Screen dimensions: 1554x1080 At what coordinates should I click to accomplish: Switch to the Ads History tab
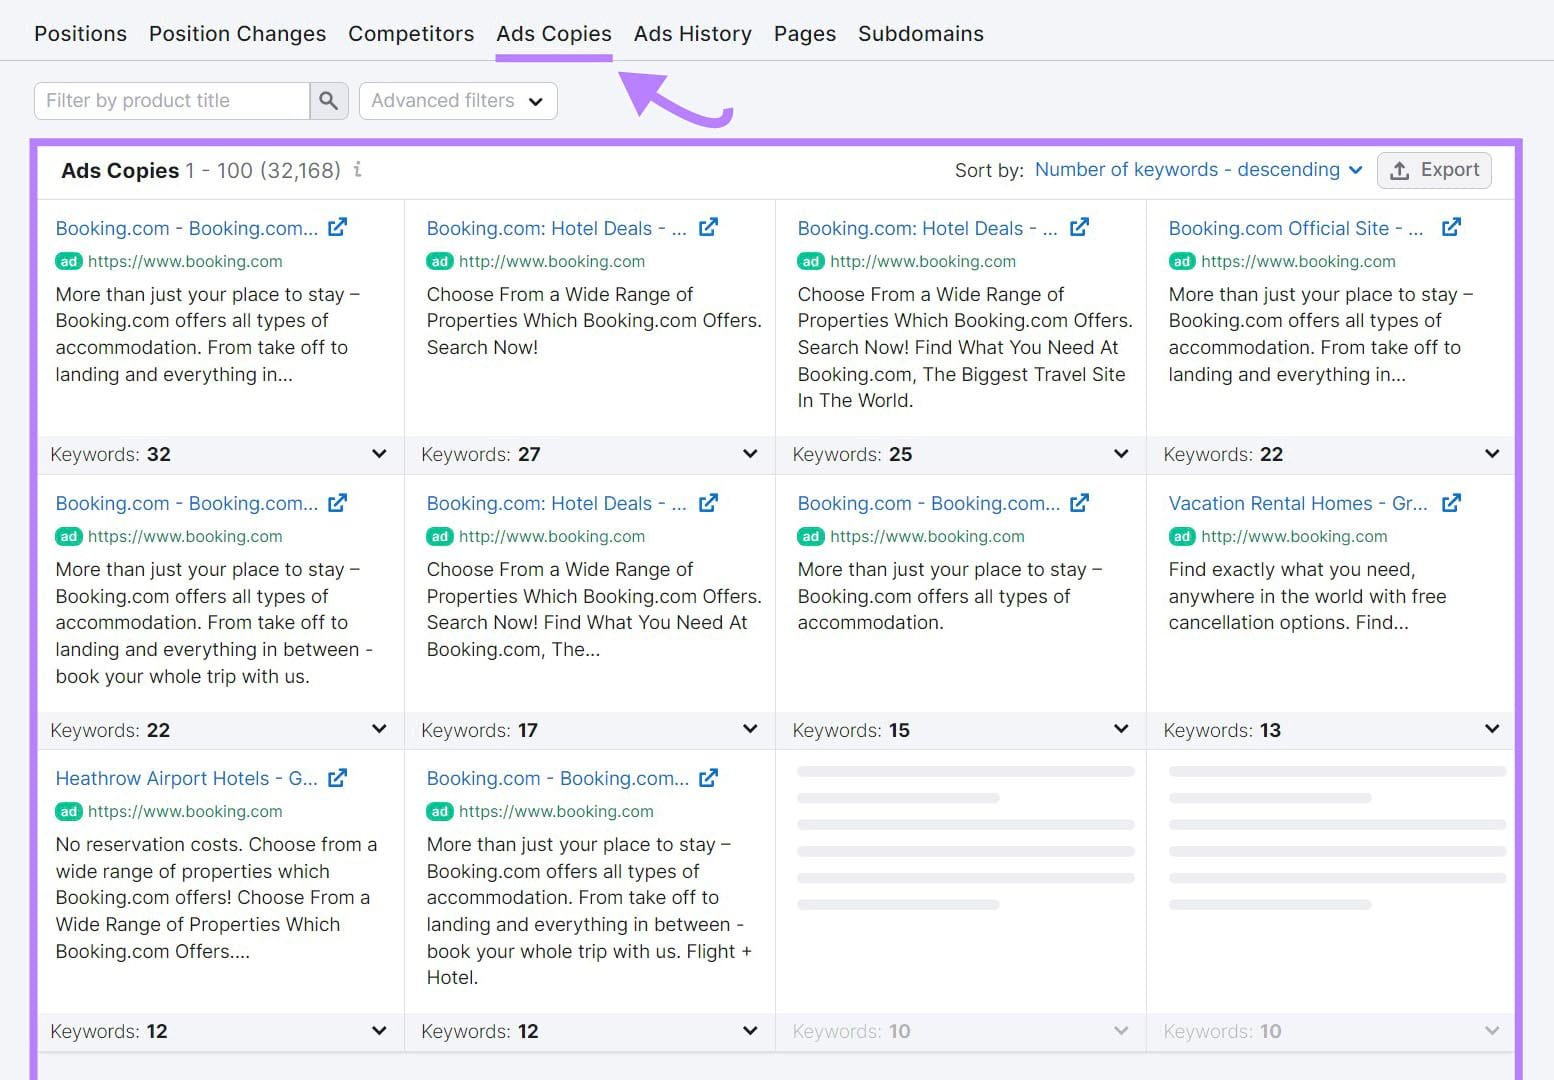692,33
